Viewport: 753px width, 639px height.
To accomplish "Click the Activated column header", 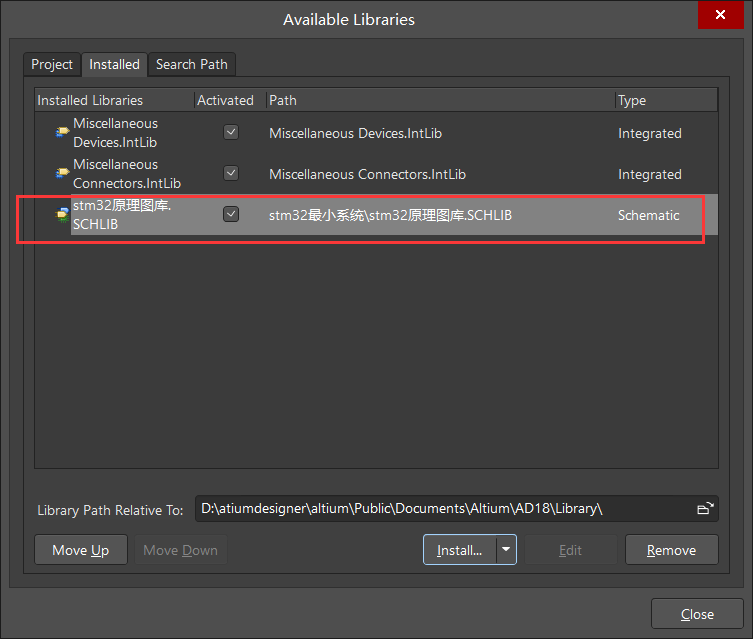I will (x=230, y=100).
